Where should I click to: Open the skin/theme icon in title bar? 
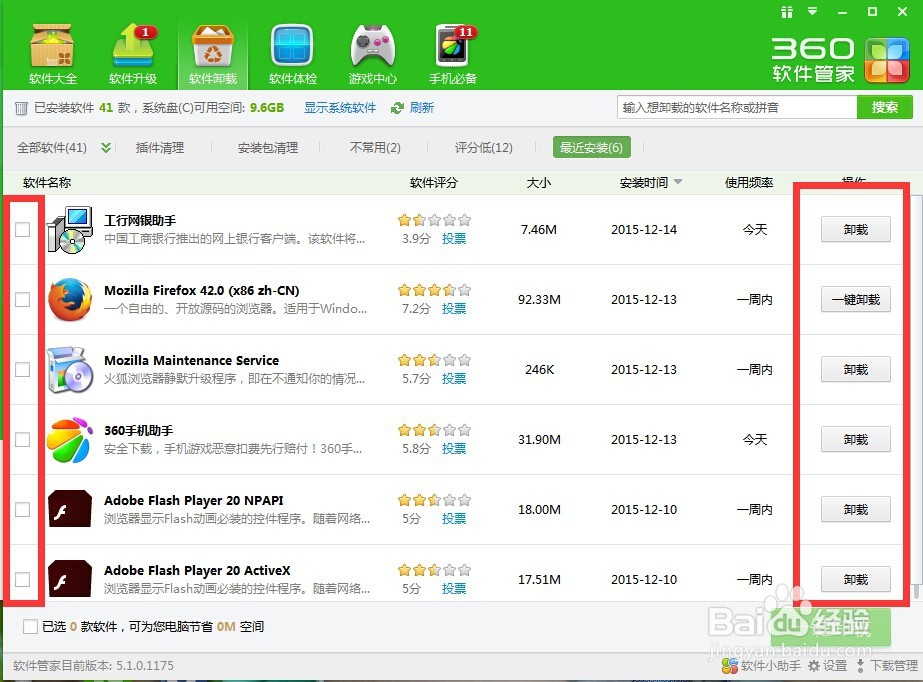click(x=787, y=12)
